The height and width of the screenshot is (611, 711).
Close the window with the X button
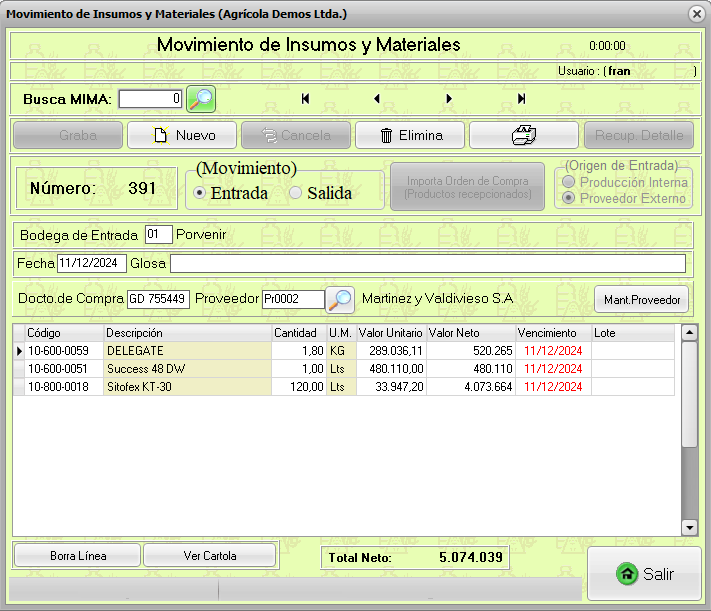[x=696, y=14]
